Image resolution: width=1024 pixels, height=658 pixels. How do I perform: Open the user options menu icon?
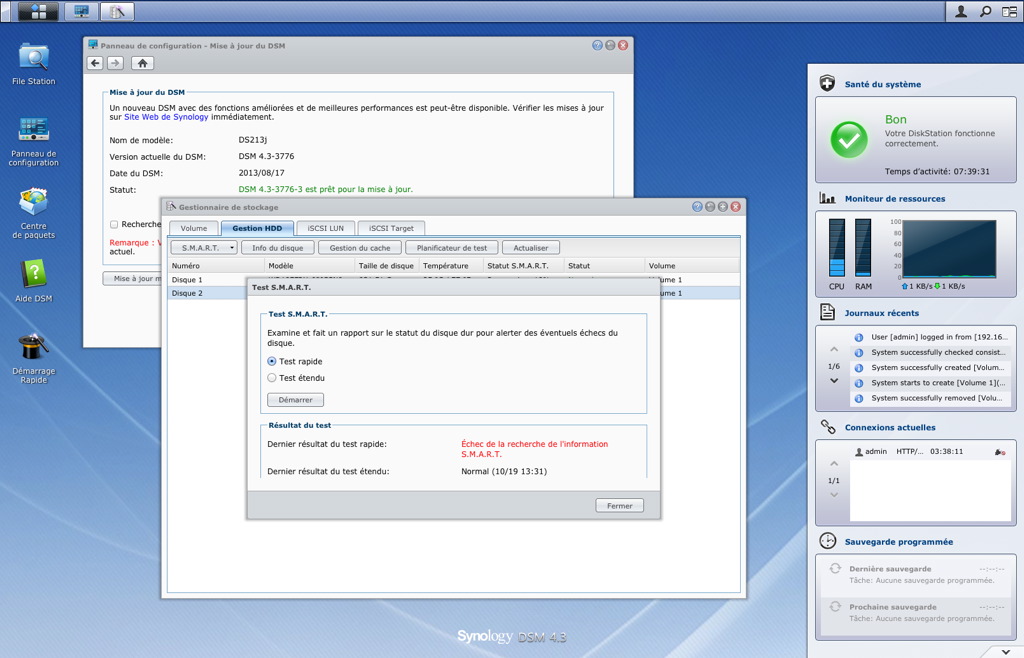point(961,11)
